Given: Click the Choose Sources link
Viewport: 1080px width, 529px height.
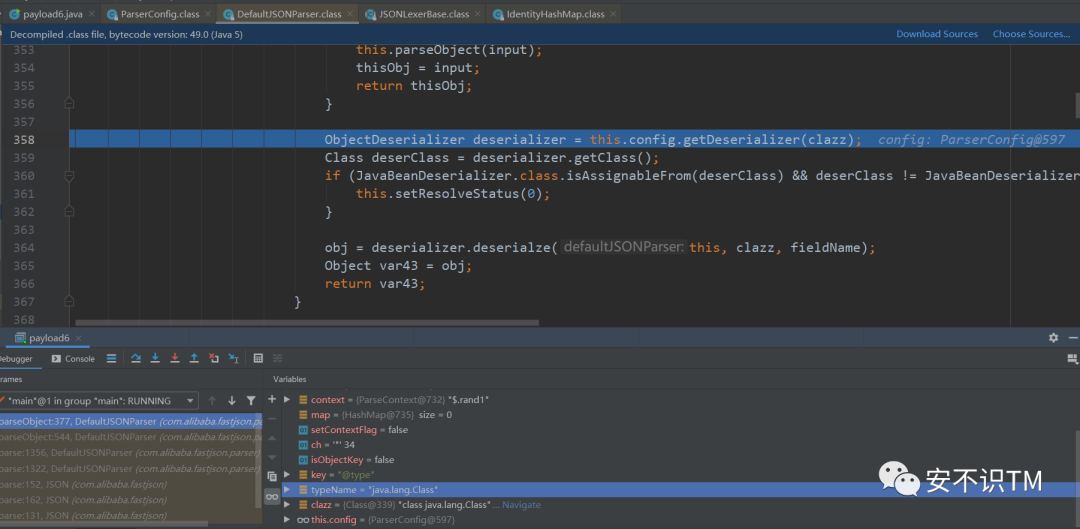Looking at the screenshot, I should 1031,34.
